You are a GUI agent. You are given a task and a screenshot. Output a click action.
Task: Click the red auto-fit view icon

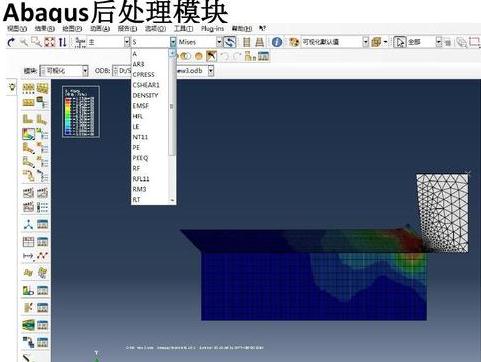pyautogui.click(x=50, y=42)
